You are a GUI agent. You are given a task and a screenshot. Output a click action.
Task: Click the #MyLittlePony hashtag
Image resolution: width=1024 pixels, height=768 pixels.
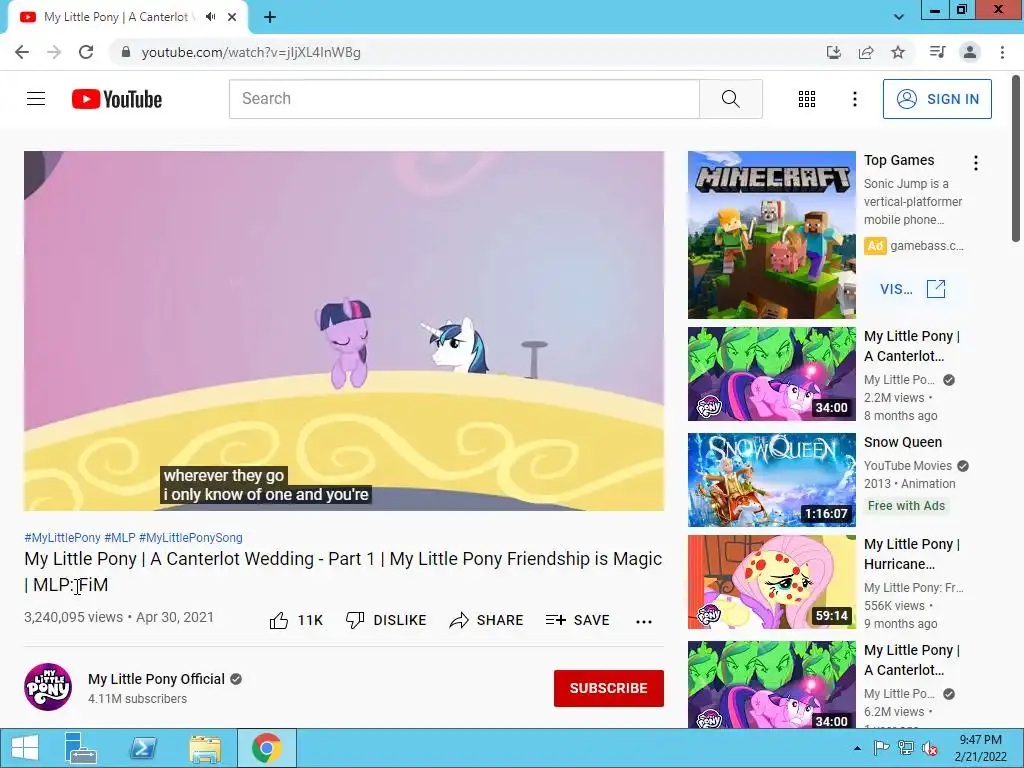pos(62,537)
